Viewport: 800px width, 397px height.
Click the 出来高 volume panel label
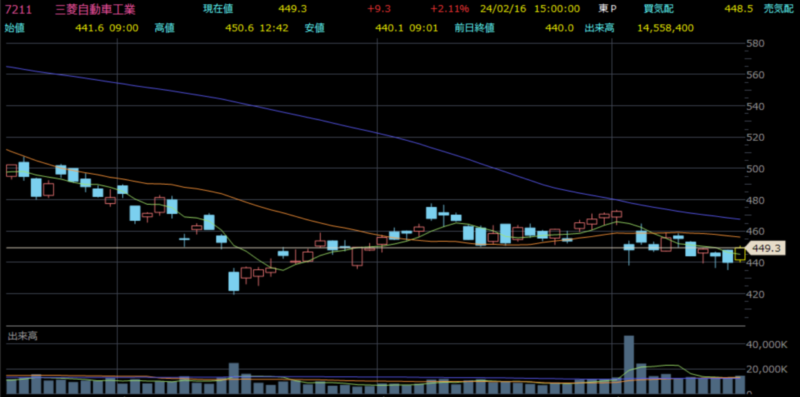(x=22, y=336)
